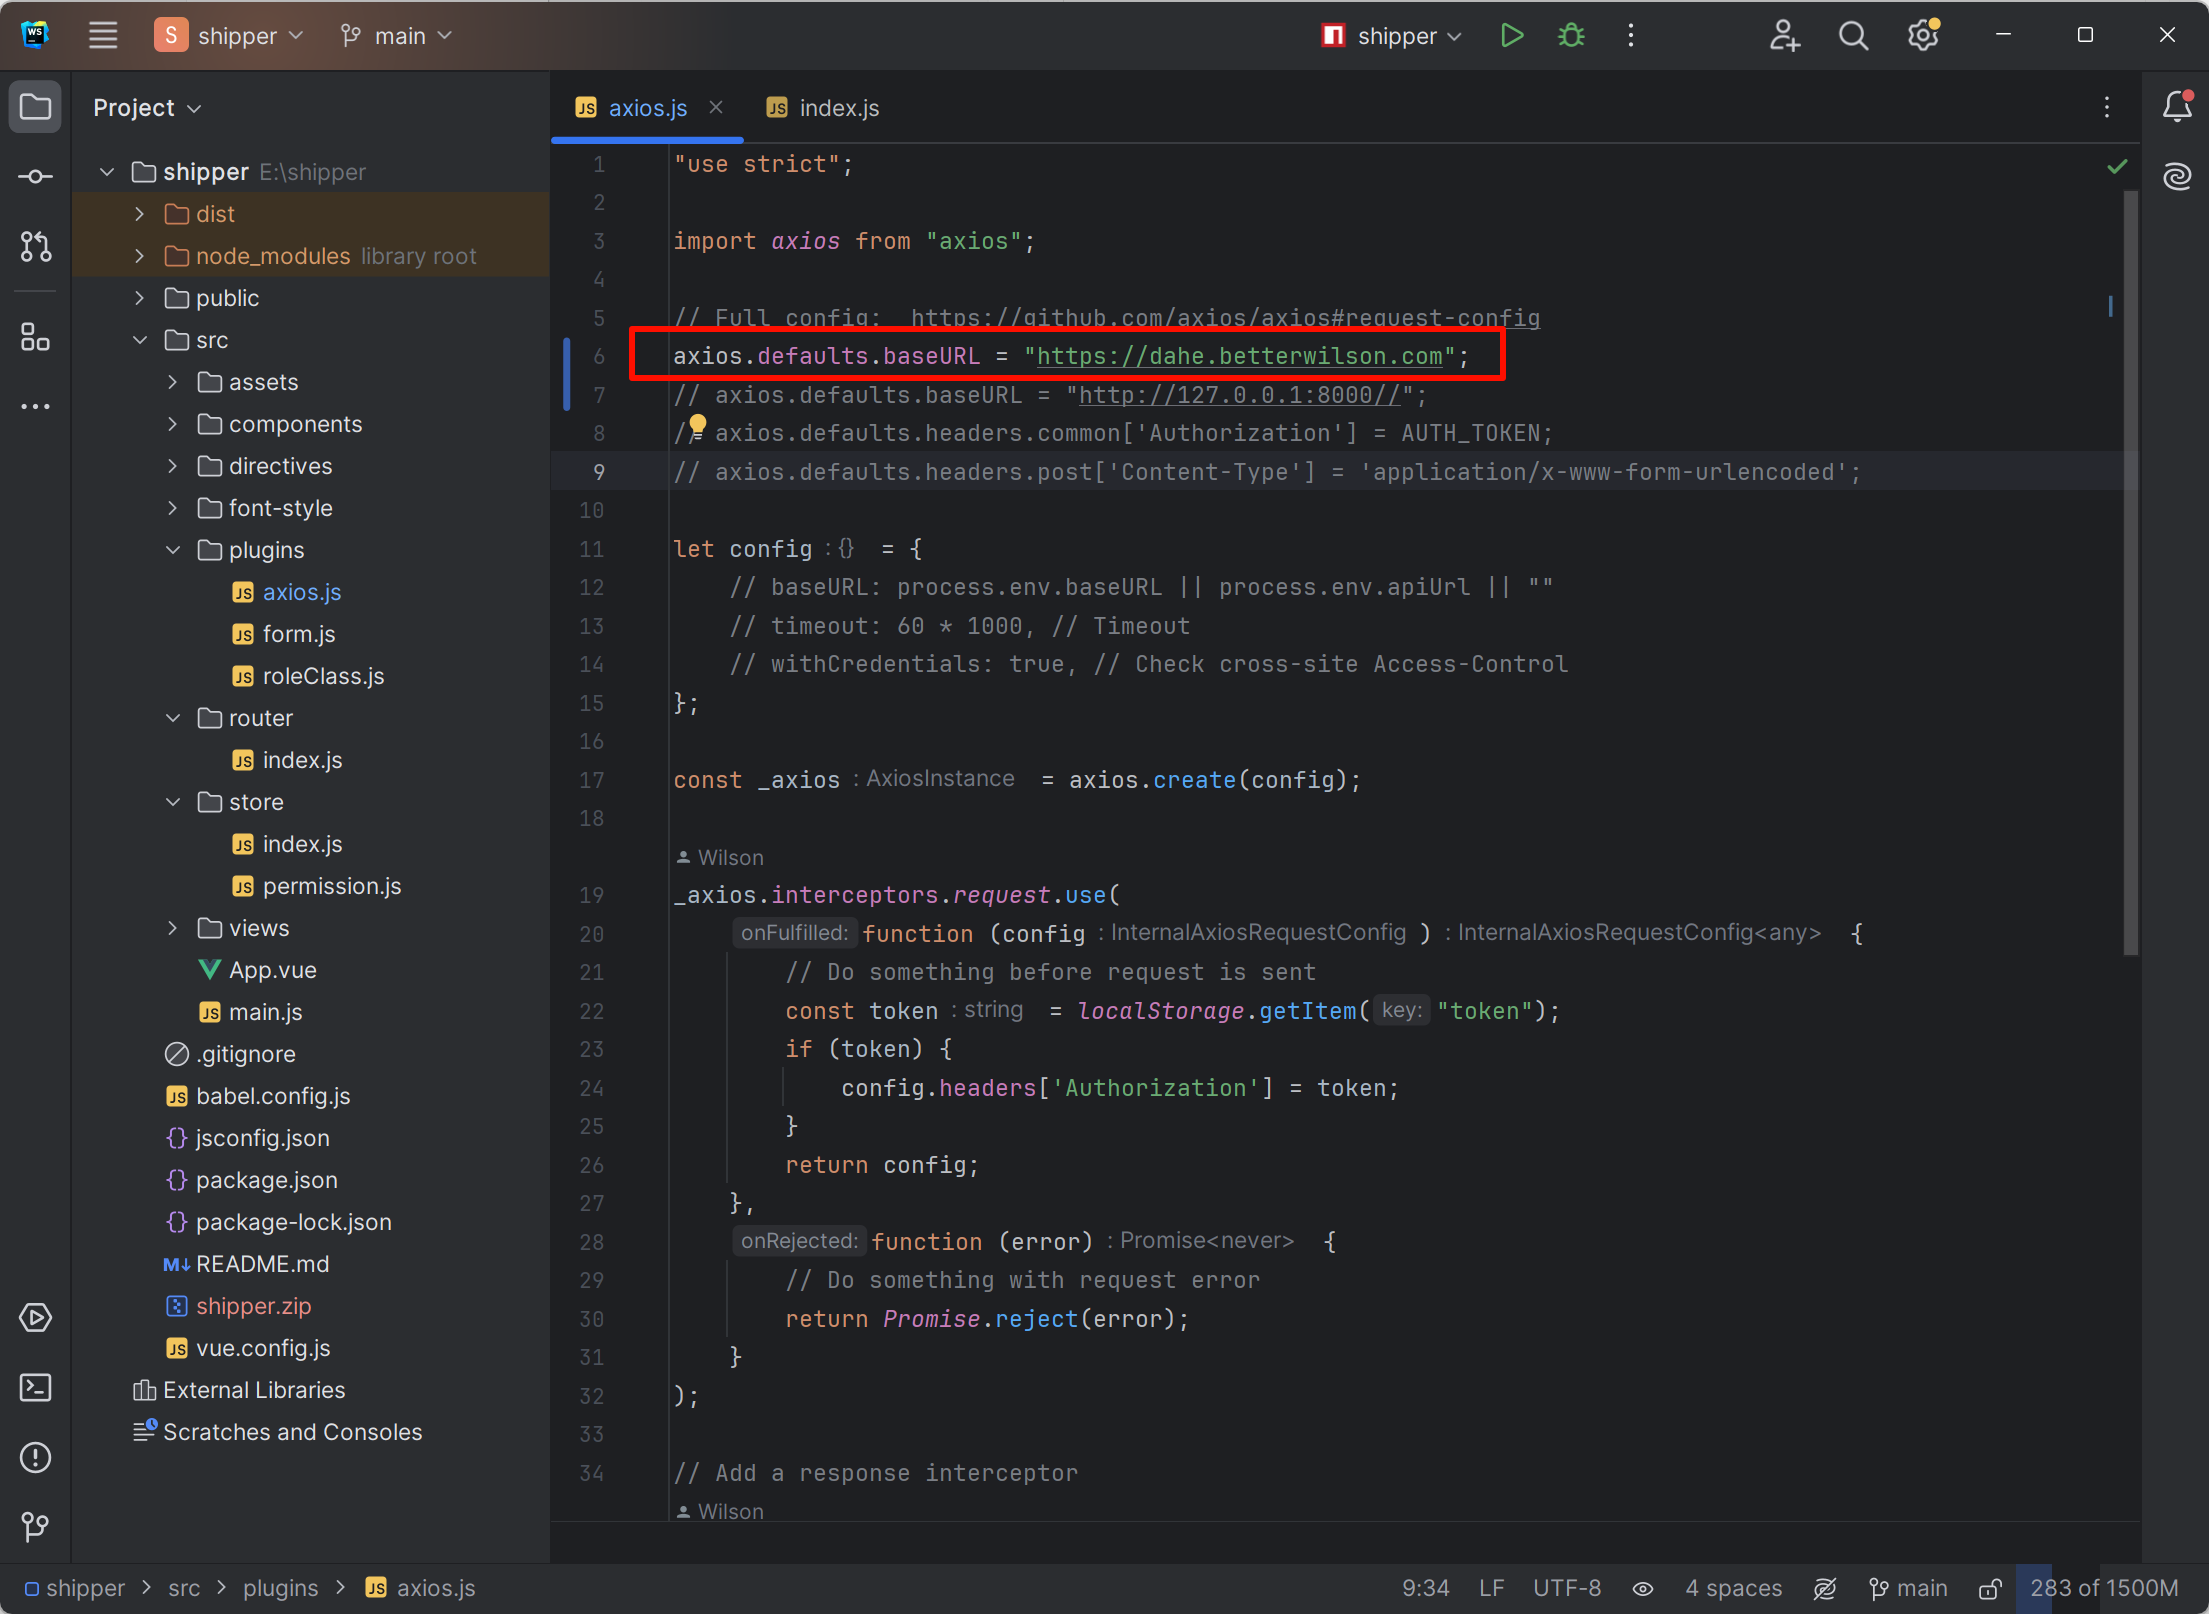Click the editor vertical scrollbar
This screenshot has width=2209, height=1614.
click(2130, 570)
